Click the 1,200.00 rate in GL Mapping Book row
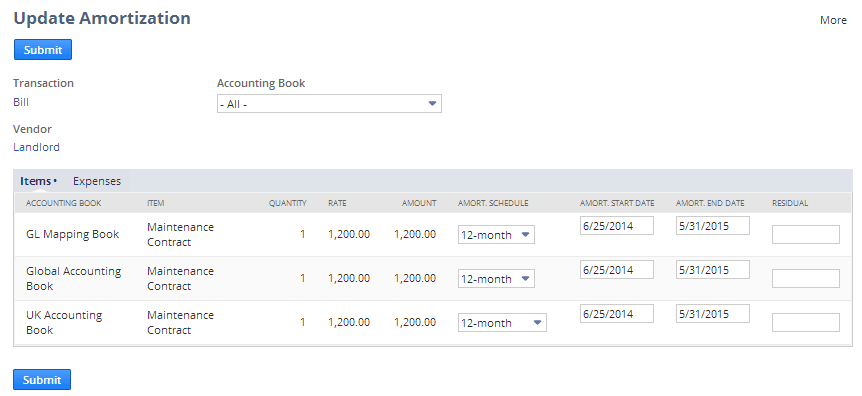Viewport: 862px width, 396px height. tap(349, 234)
